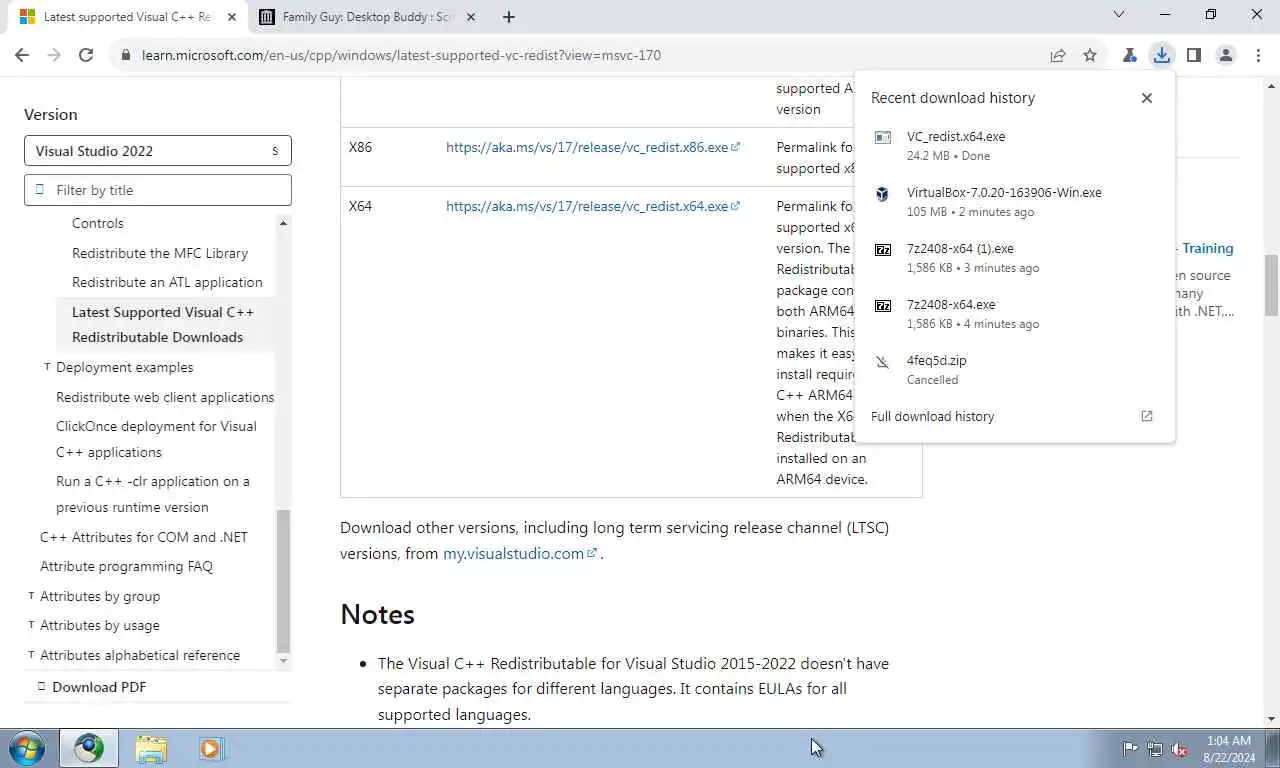Open the 7z2408-x64.exe download entry
Screen dimensions: 1280x768
pos(1013,313)
